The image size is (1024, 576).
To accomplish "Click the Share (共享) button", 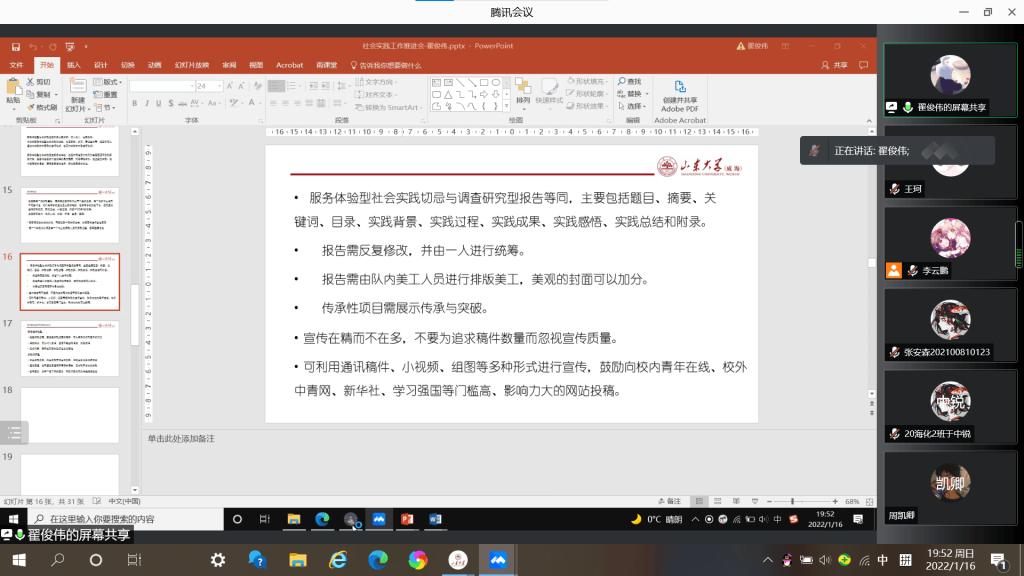I will click(x=835, y=65).
